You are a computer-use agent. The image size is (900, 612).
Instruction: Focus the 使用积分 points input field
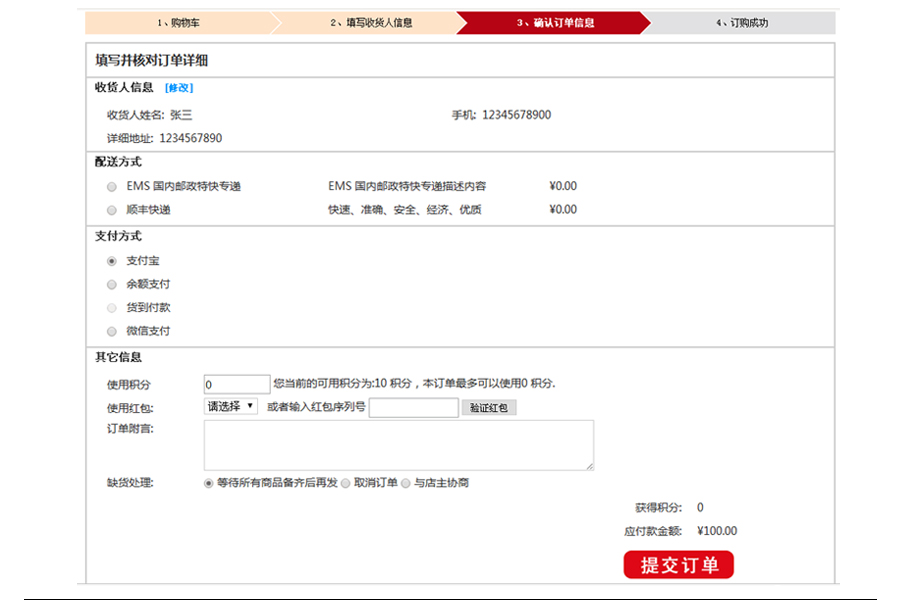point(237,384)
